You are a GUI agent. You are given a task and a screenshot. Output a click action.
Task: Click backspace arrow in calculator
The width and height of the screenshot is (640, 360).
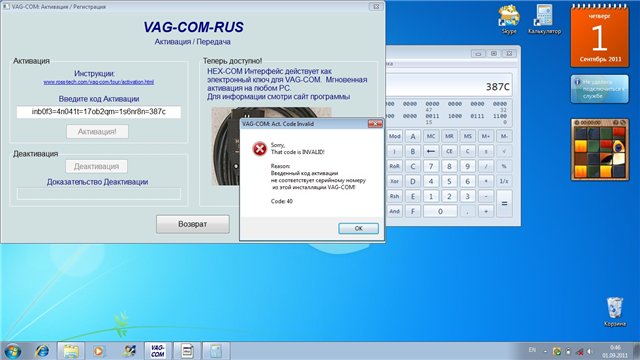click(x=431, y=151)
